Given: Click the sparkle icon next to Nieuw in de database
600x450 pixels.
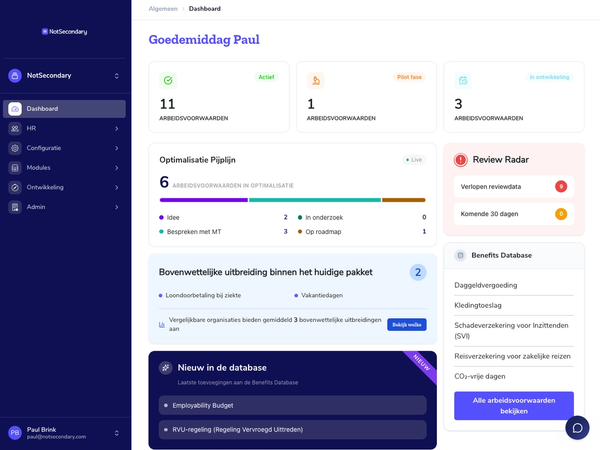Looking at the screenshot, I should [x=165, y=368].
